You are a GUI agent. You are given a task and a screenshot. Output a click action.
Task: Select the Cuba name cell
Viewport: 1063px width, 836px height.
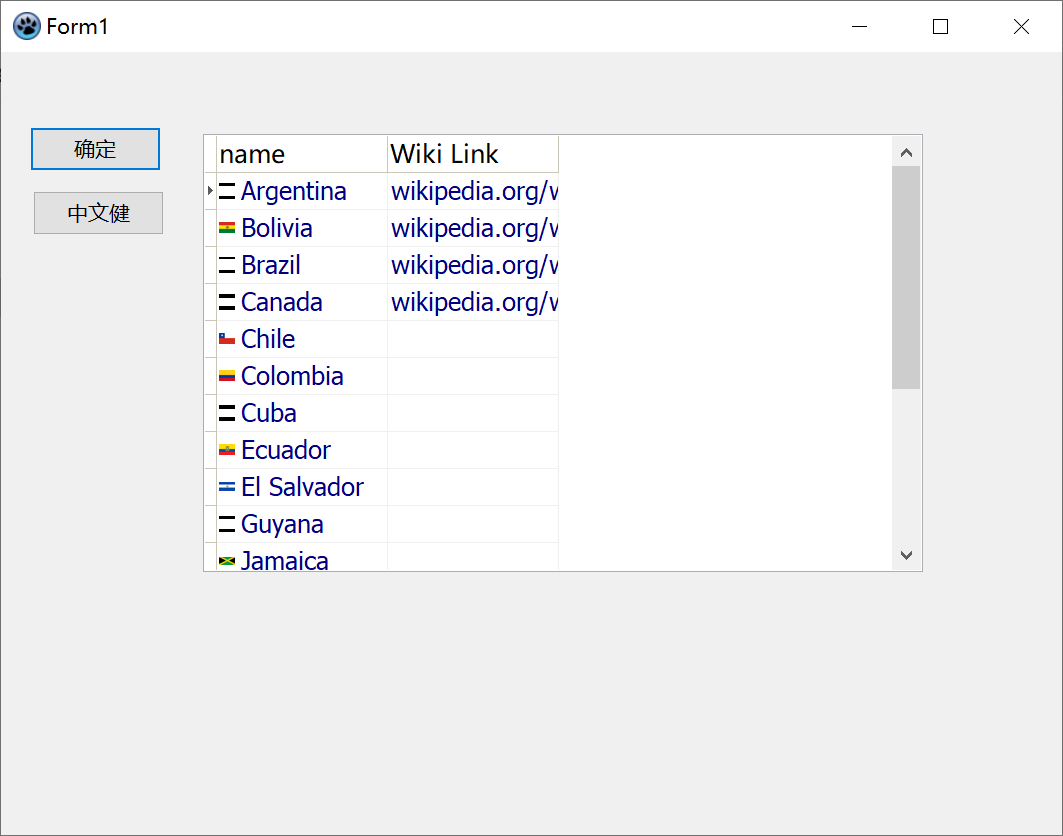[269, 413]
